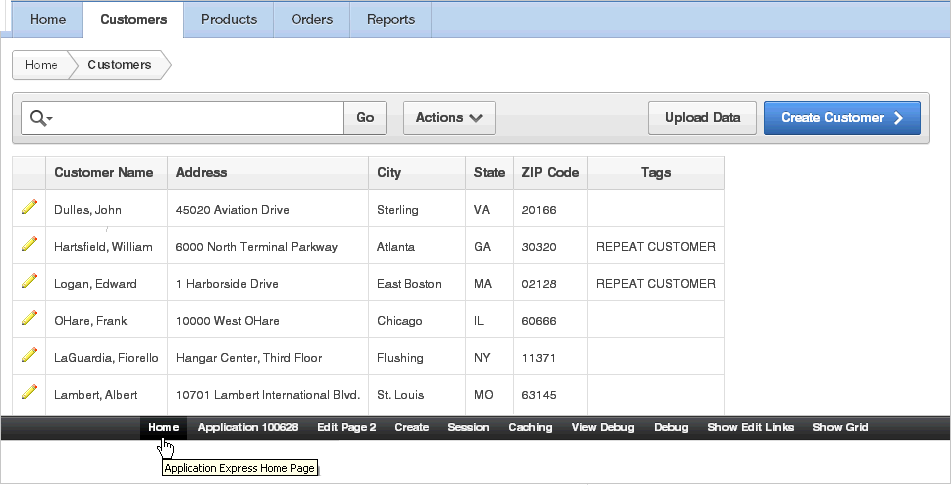
Task: Sort by Customer Name column header
Action: coord(104,172)
